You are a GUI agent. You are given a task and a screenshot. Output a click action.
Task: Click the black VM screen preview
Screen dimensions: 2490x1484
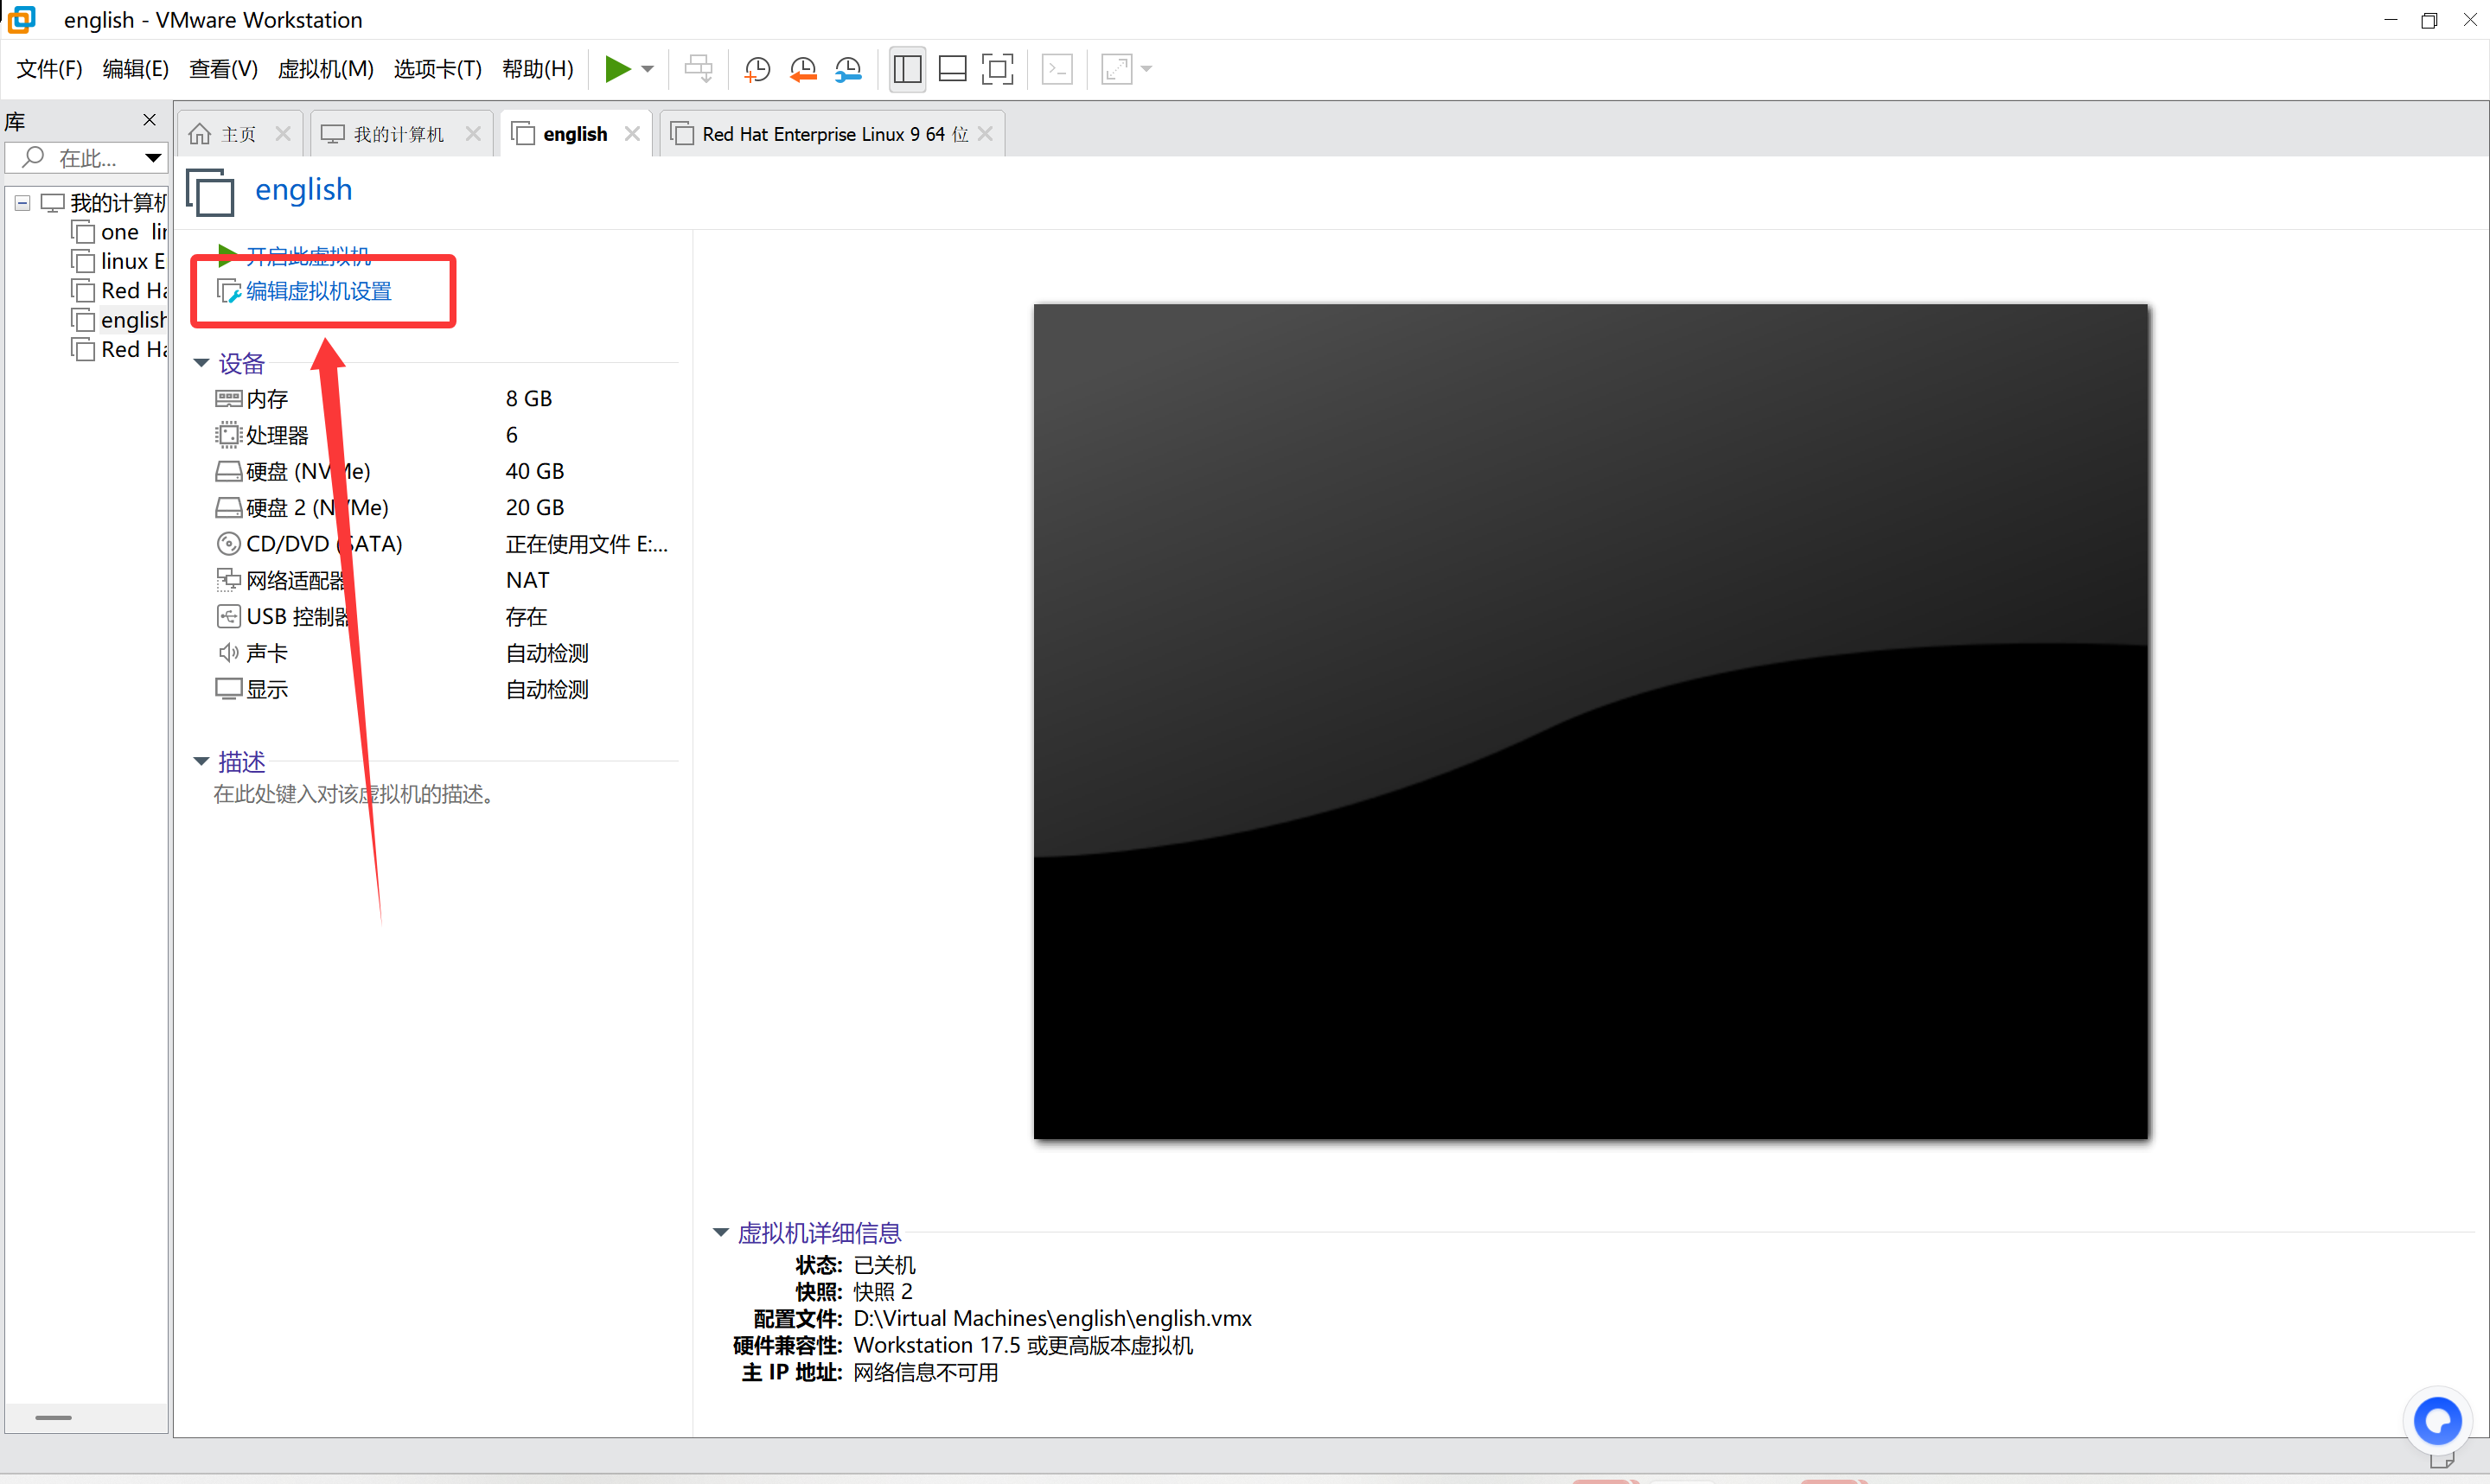(1591, 721)
